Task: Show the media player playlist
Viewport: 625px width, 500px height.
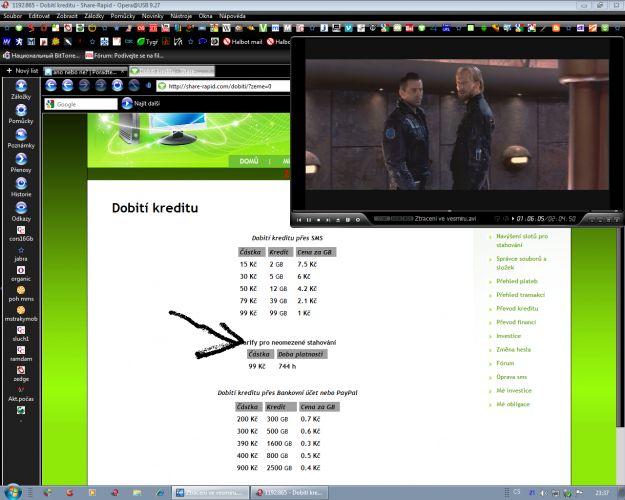Action: 348,220
